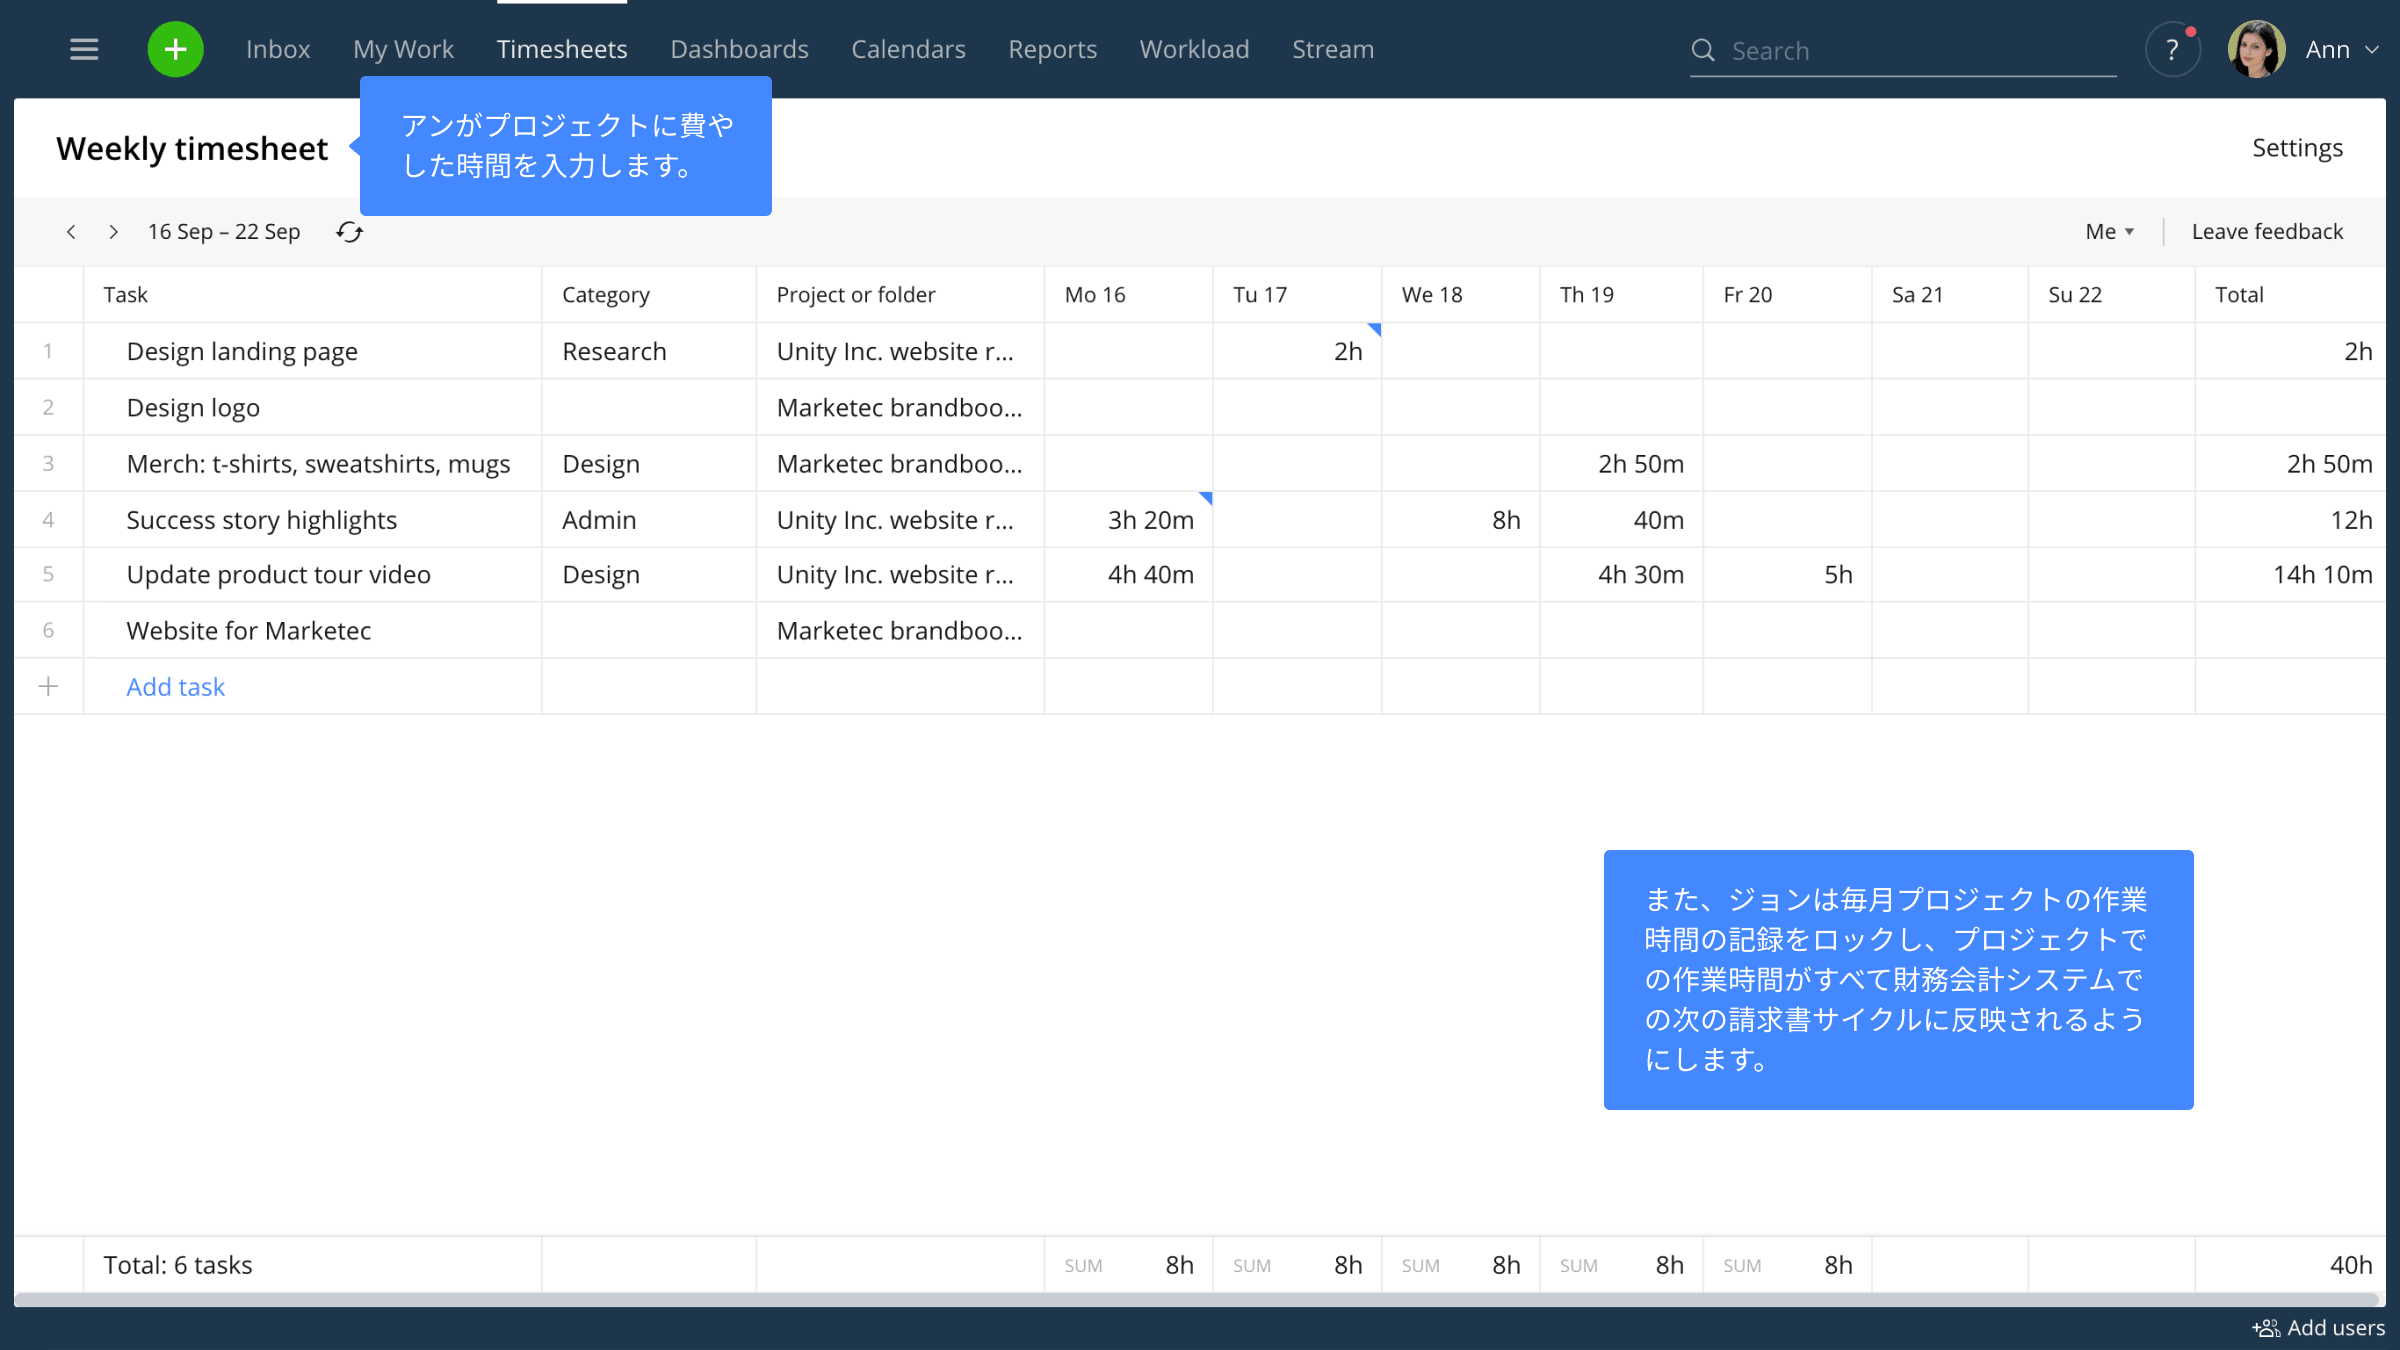Go to next week with right arrow

pos(114,232)
